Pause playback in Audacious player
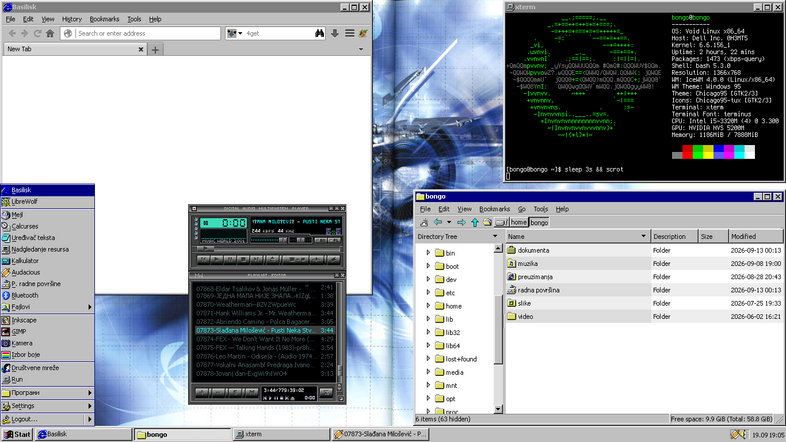 230,260
